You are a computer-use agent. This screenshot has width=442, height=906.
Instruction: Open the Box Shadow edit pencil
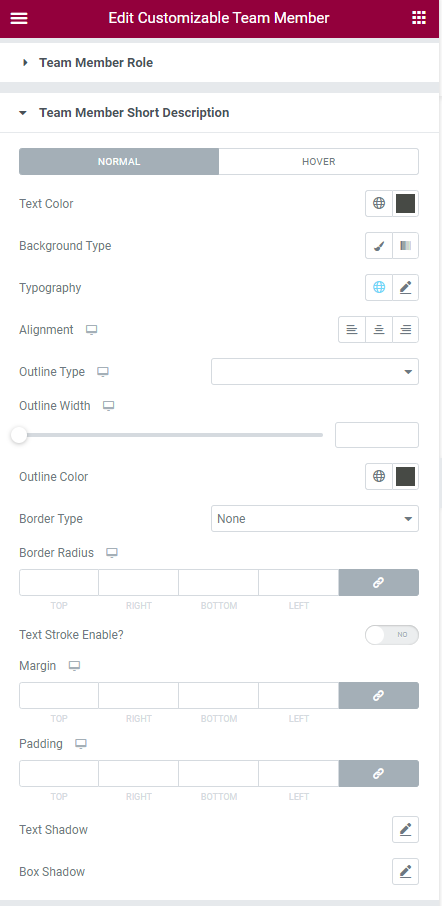pyautogui.click(x=406, y=871)
